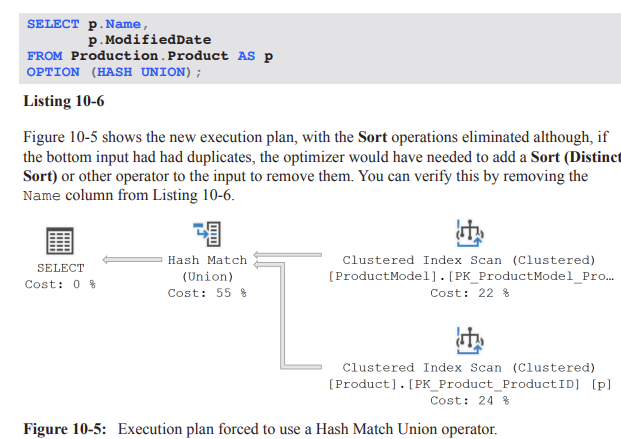Click the arrow from Hash Match to SELECT

pyautogui.click(x=133, y=260)
